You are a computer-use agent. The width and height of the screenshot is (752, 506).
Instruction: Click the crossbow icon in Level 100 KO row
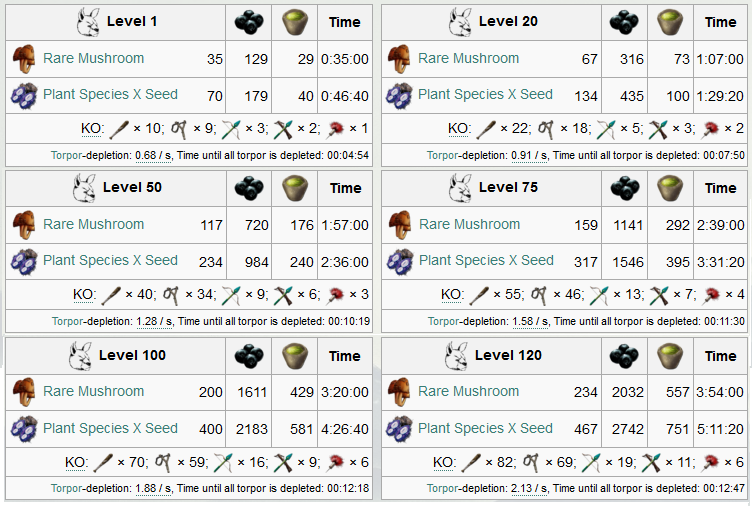click(282, 463)
